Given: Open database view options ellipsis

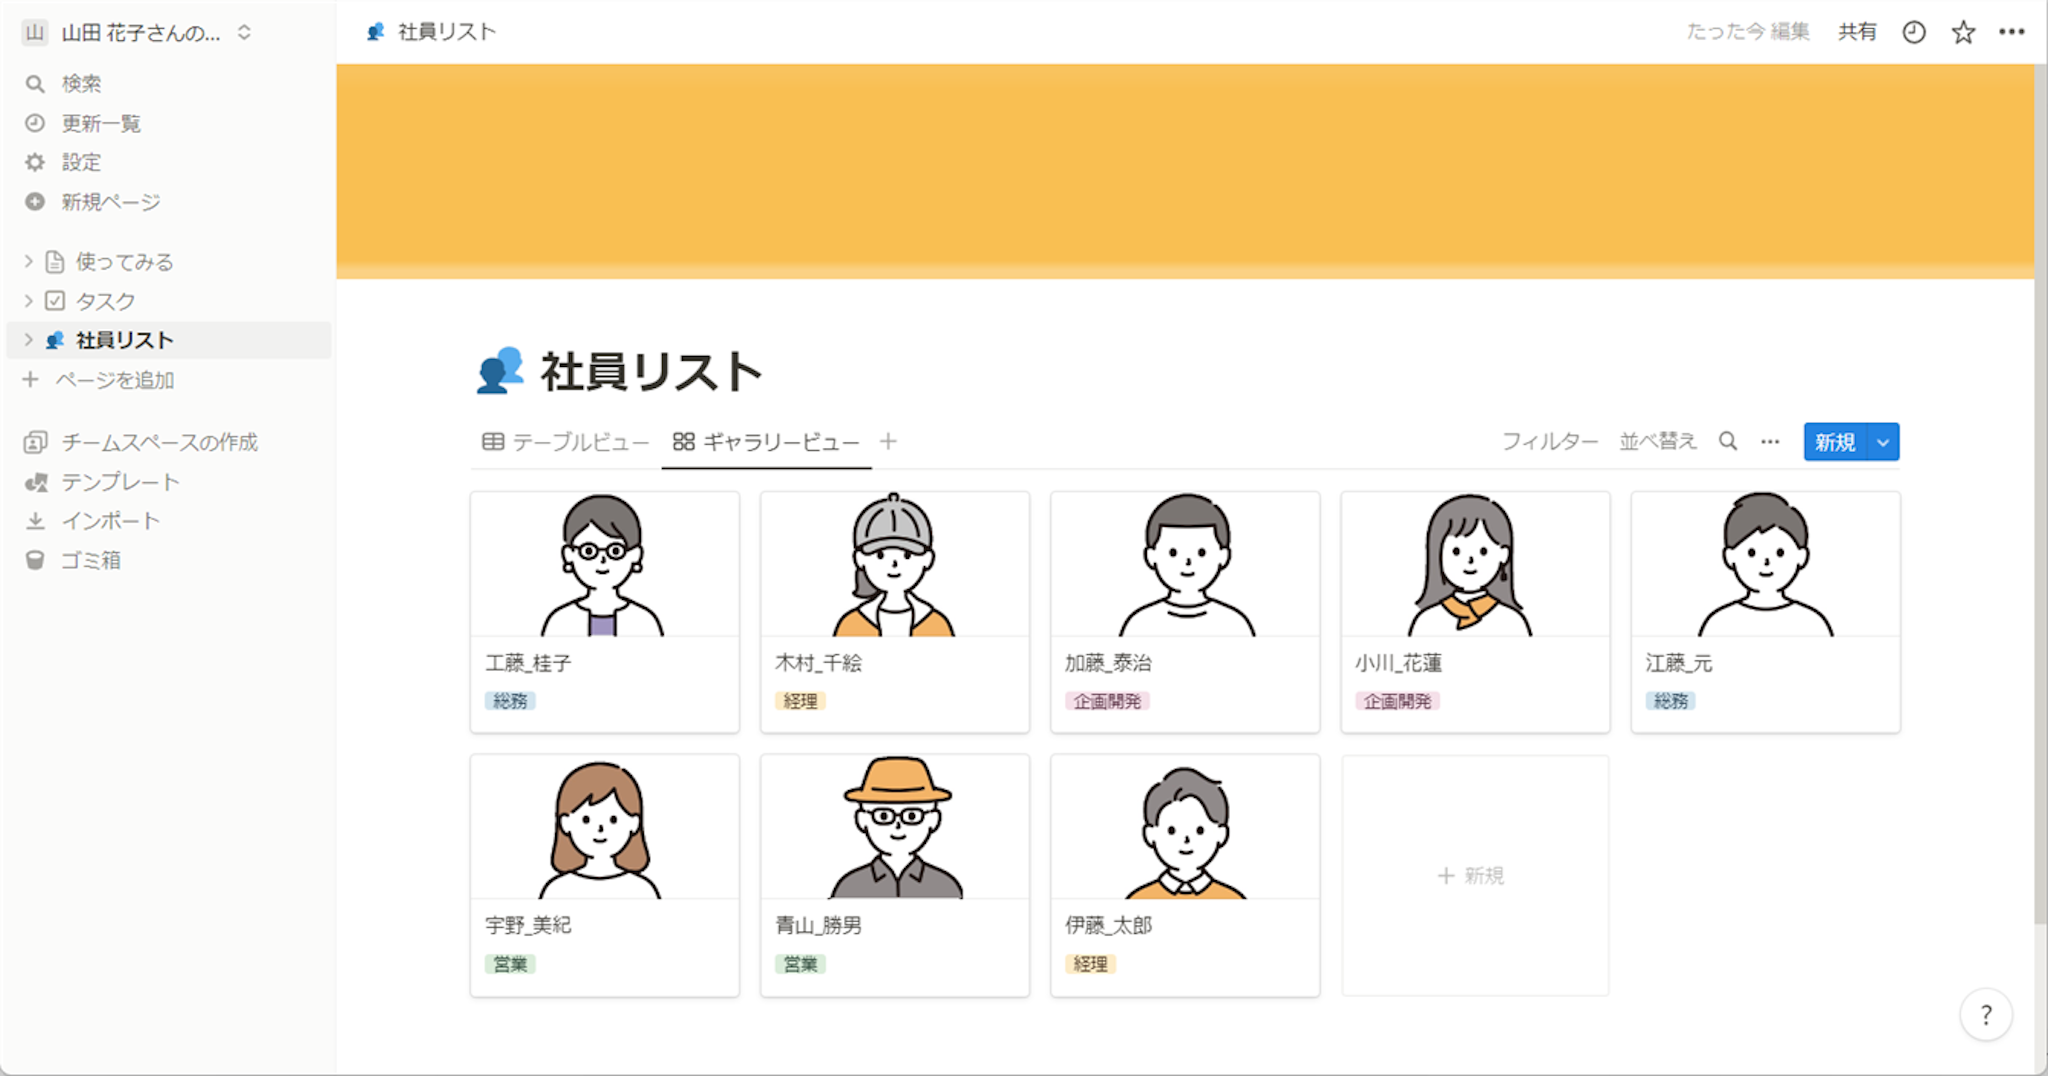Looking at the screenshot, I should point(1770,442).
